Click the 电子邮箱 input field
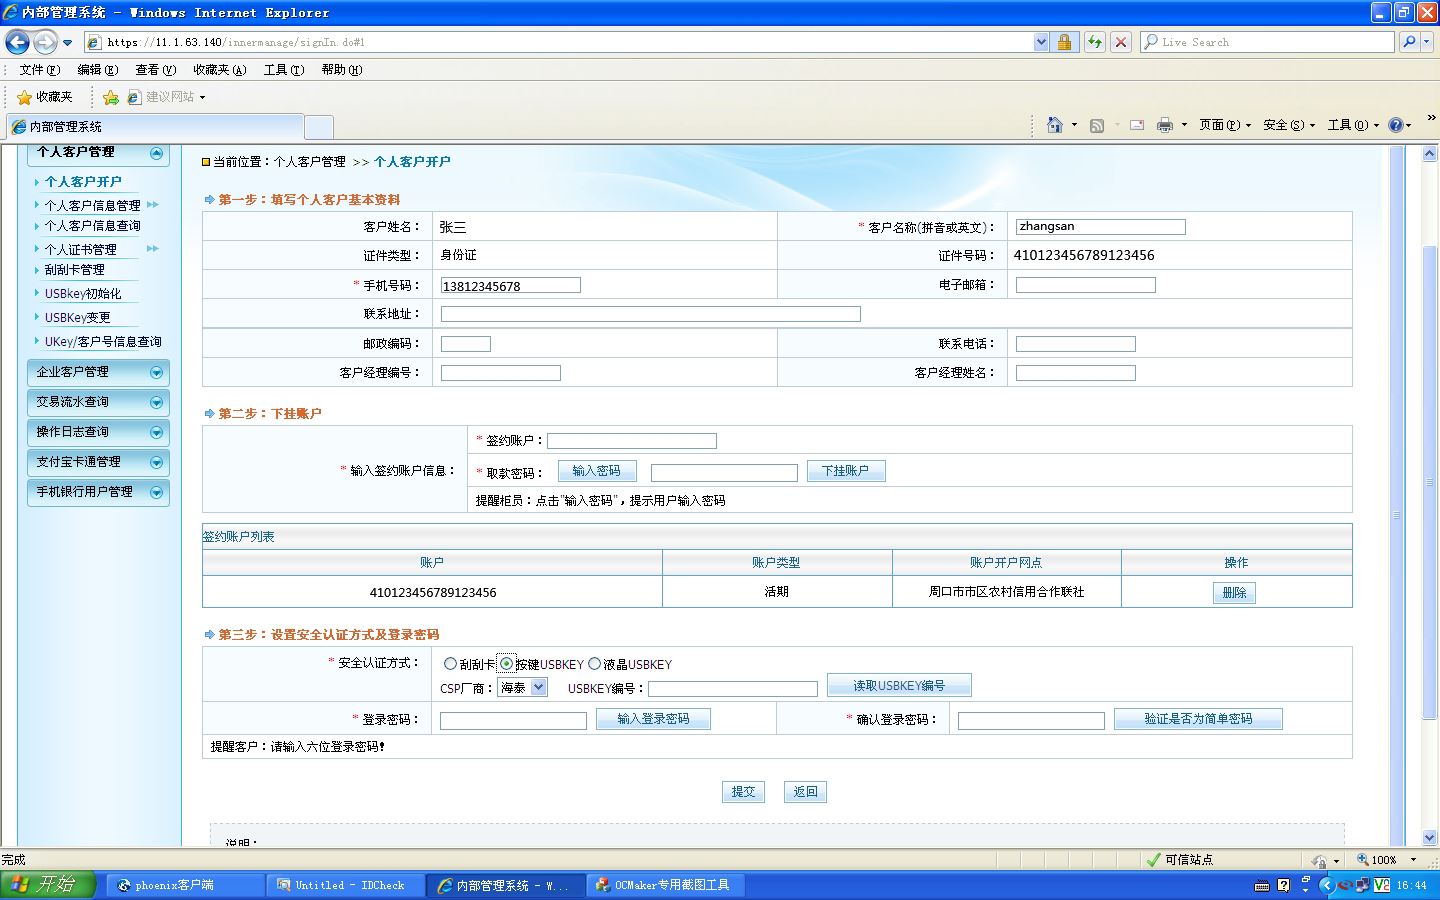 click(x=1086, y=285)
